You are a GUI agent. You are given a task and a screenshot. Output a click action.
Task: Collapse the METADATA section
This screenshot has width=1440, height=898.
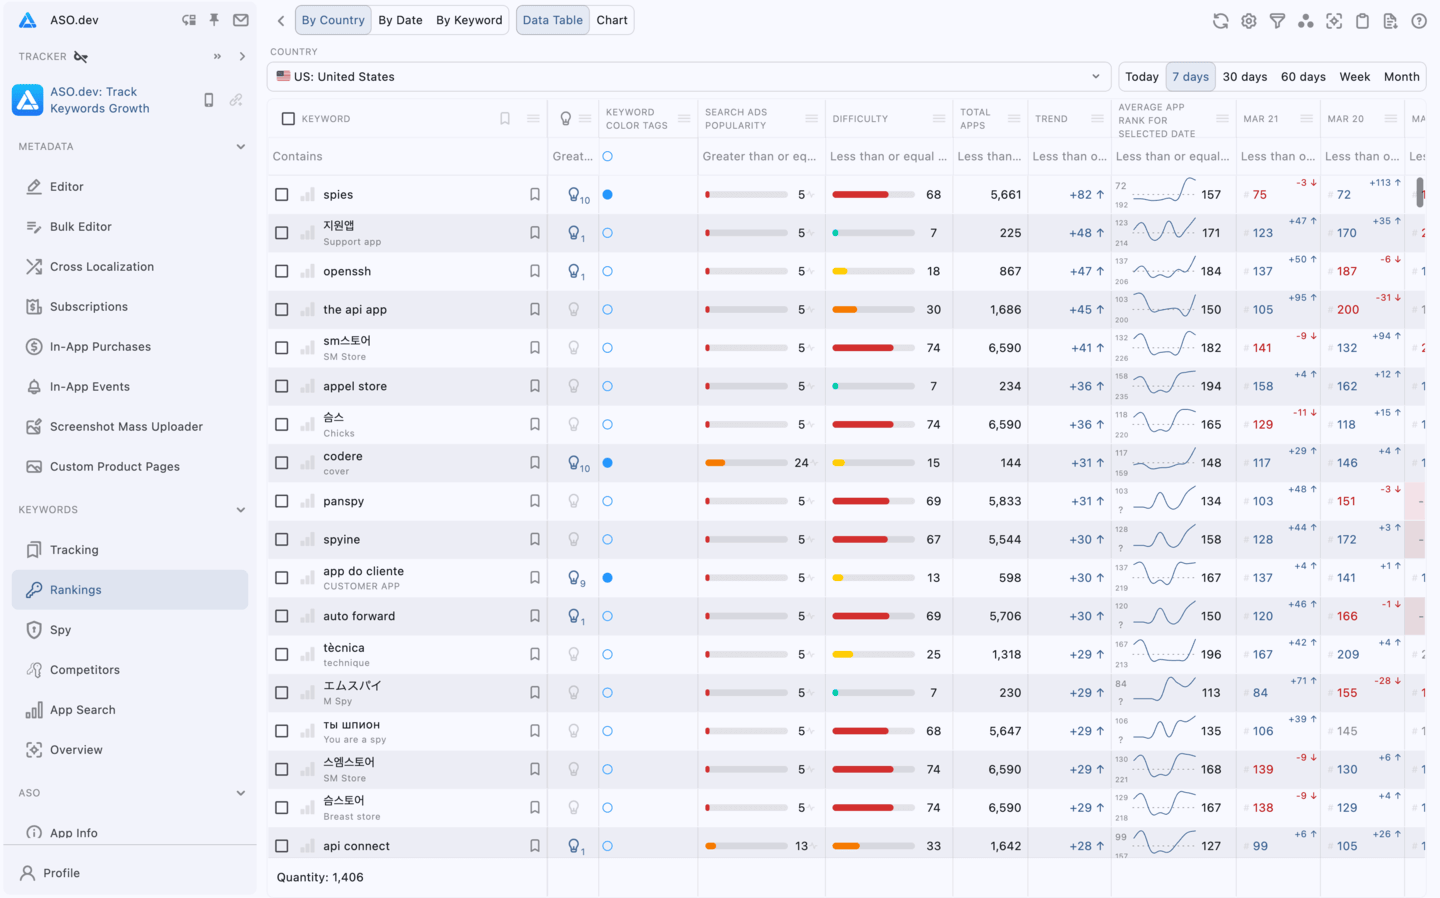click(241, 146)
